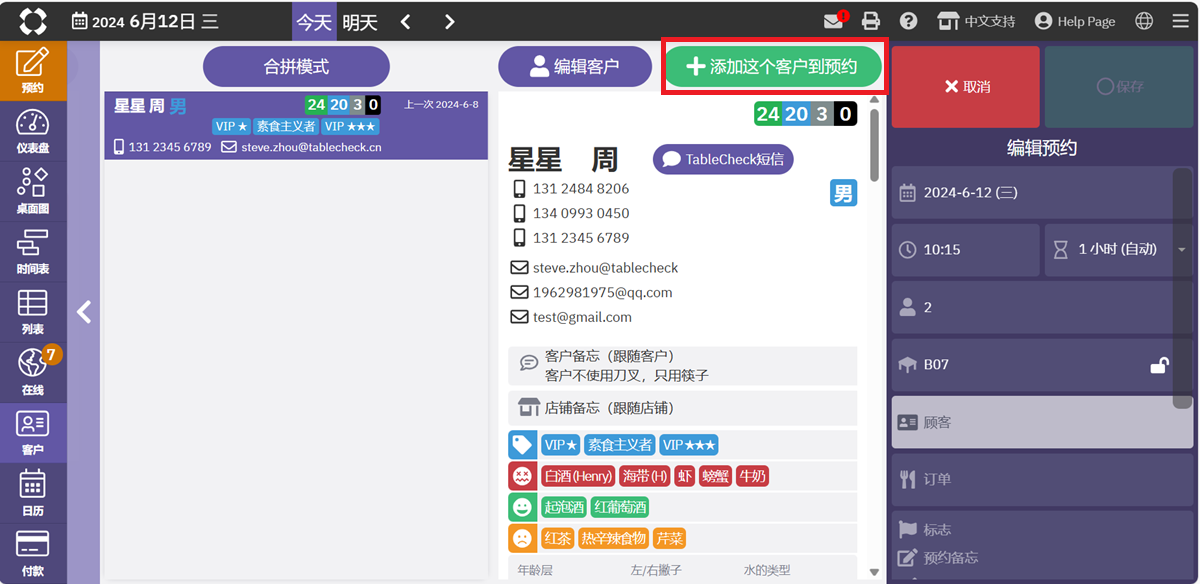The width and height of the screenshot is (1200, 584).
Task: Click phone number 134 0993 0450
Action: (x=581, y=213)
